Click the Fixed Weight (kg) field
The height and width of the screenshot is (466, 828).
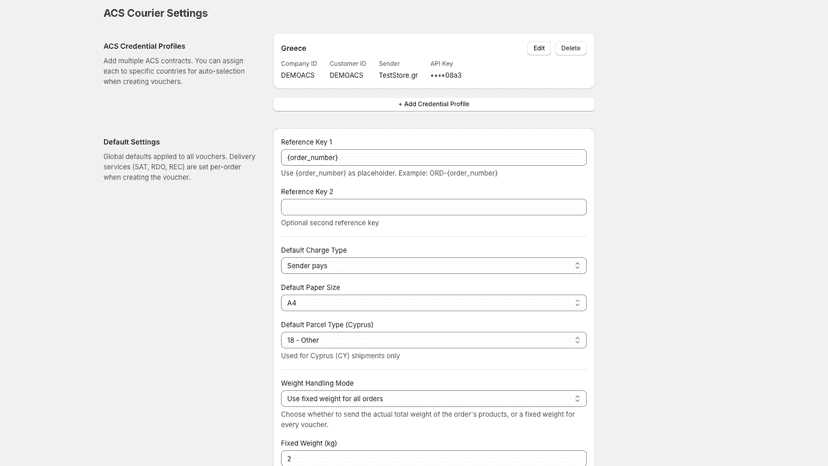tap(434, 458)
